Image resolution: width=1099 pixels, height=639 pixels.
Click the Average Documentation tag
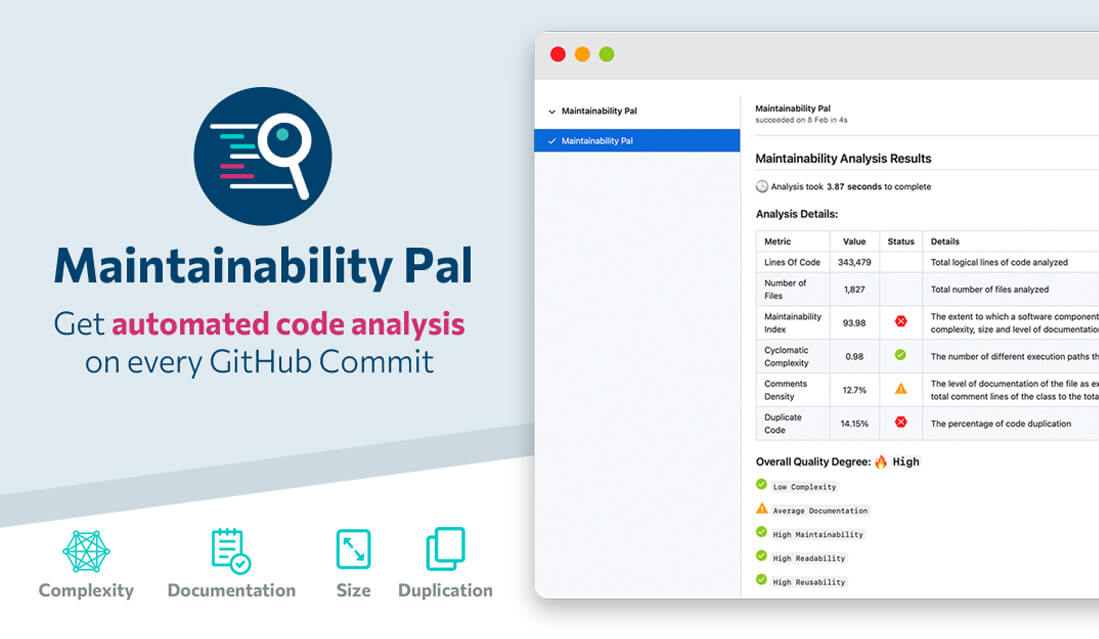point(820,511)
